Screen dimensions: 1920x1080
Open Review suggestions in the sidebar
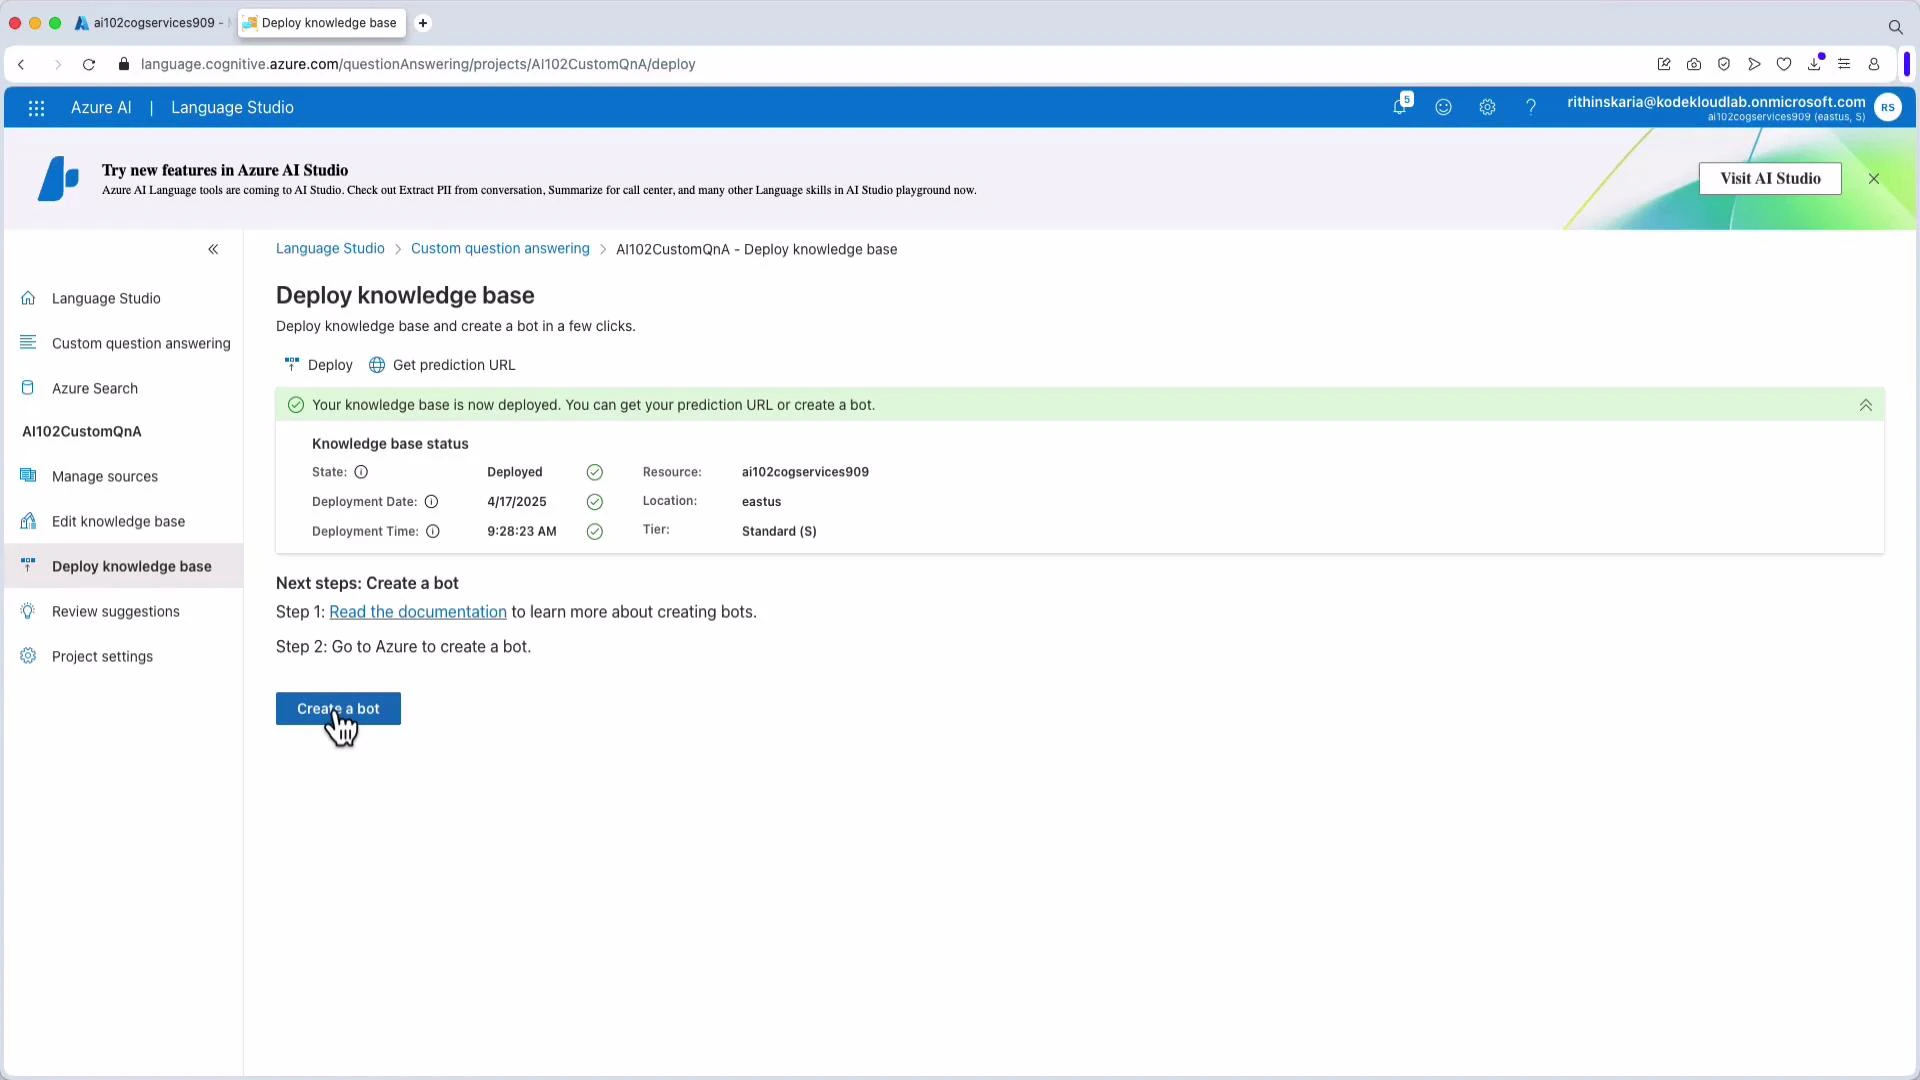point(115,611)
